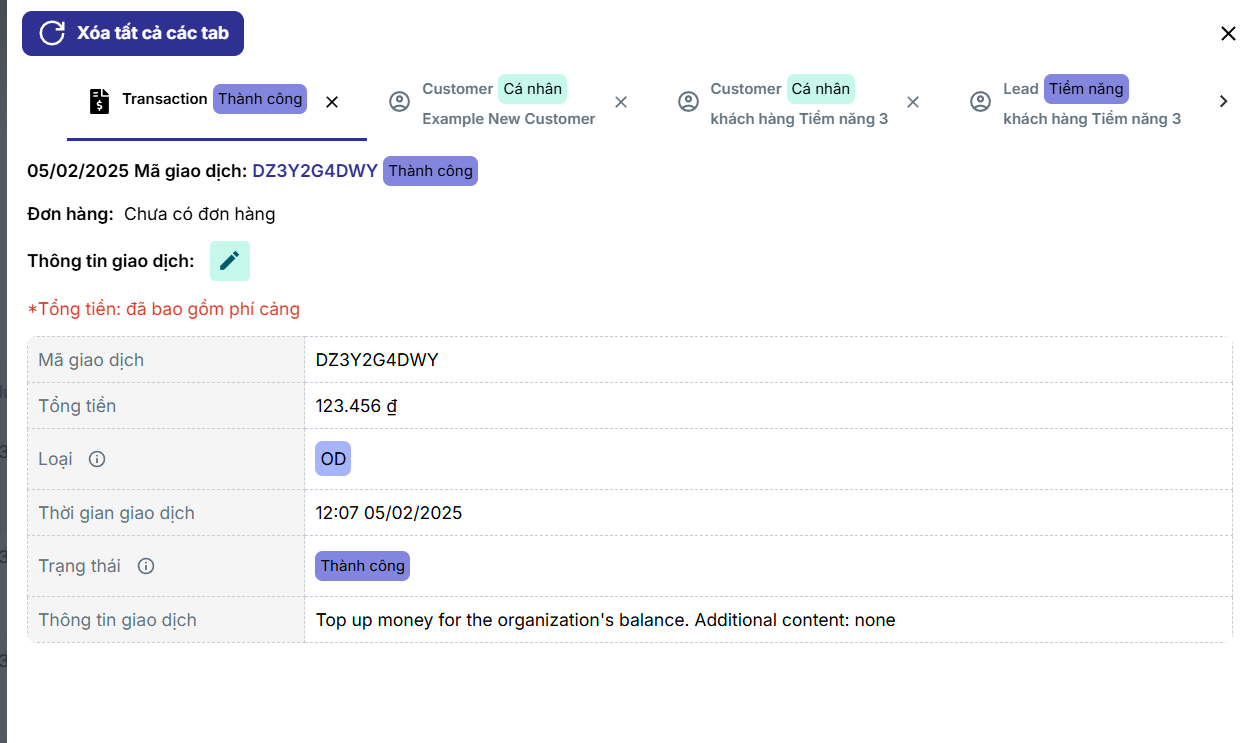Click the Tiềm năng badge on the Lead tab
Viewport: 1250px width, 743px height.
[1087, 89]
